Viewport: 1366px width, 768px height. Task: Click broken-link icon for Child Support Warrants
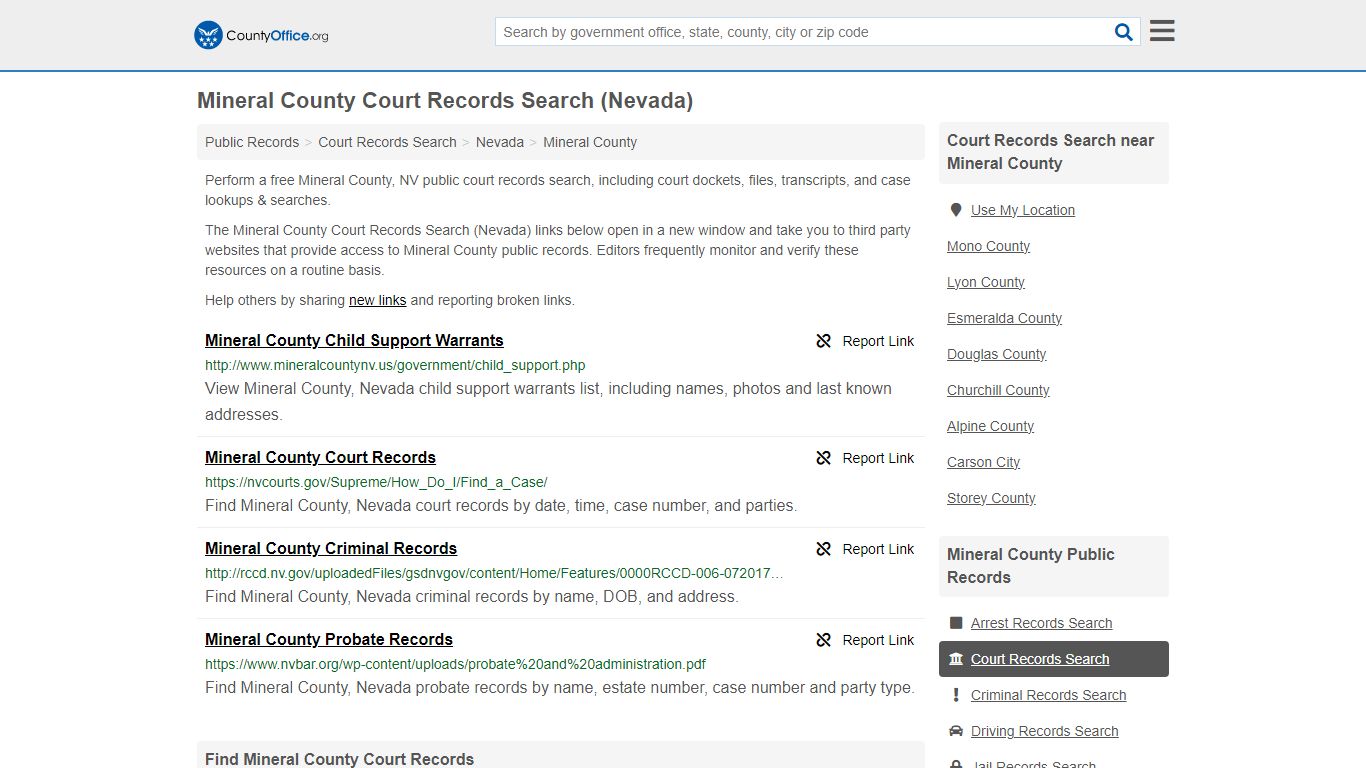pos(824,341)
